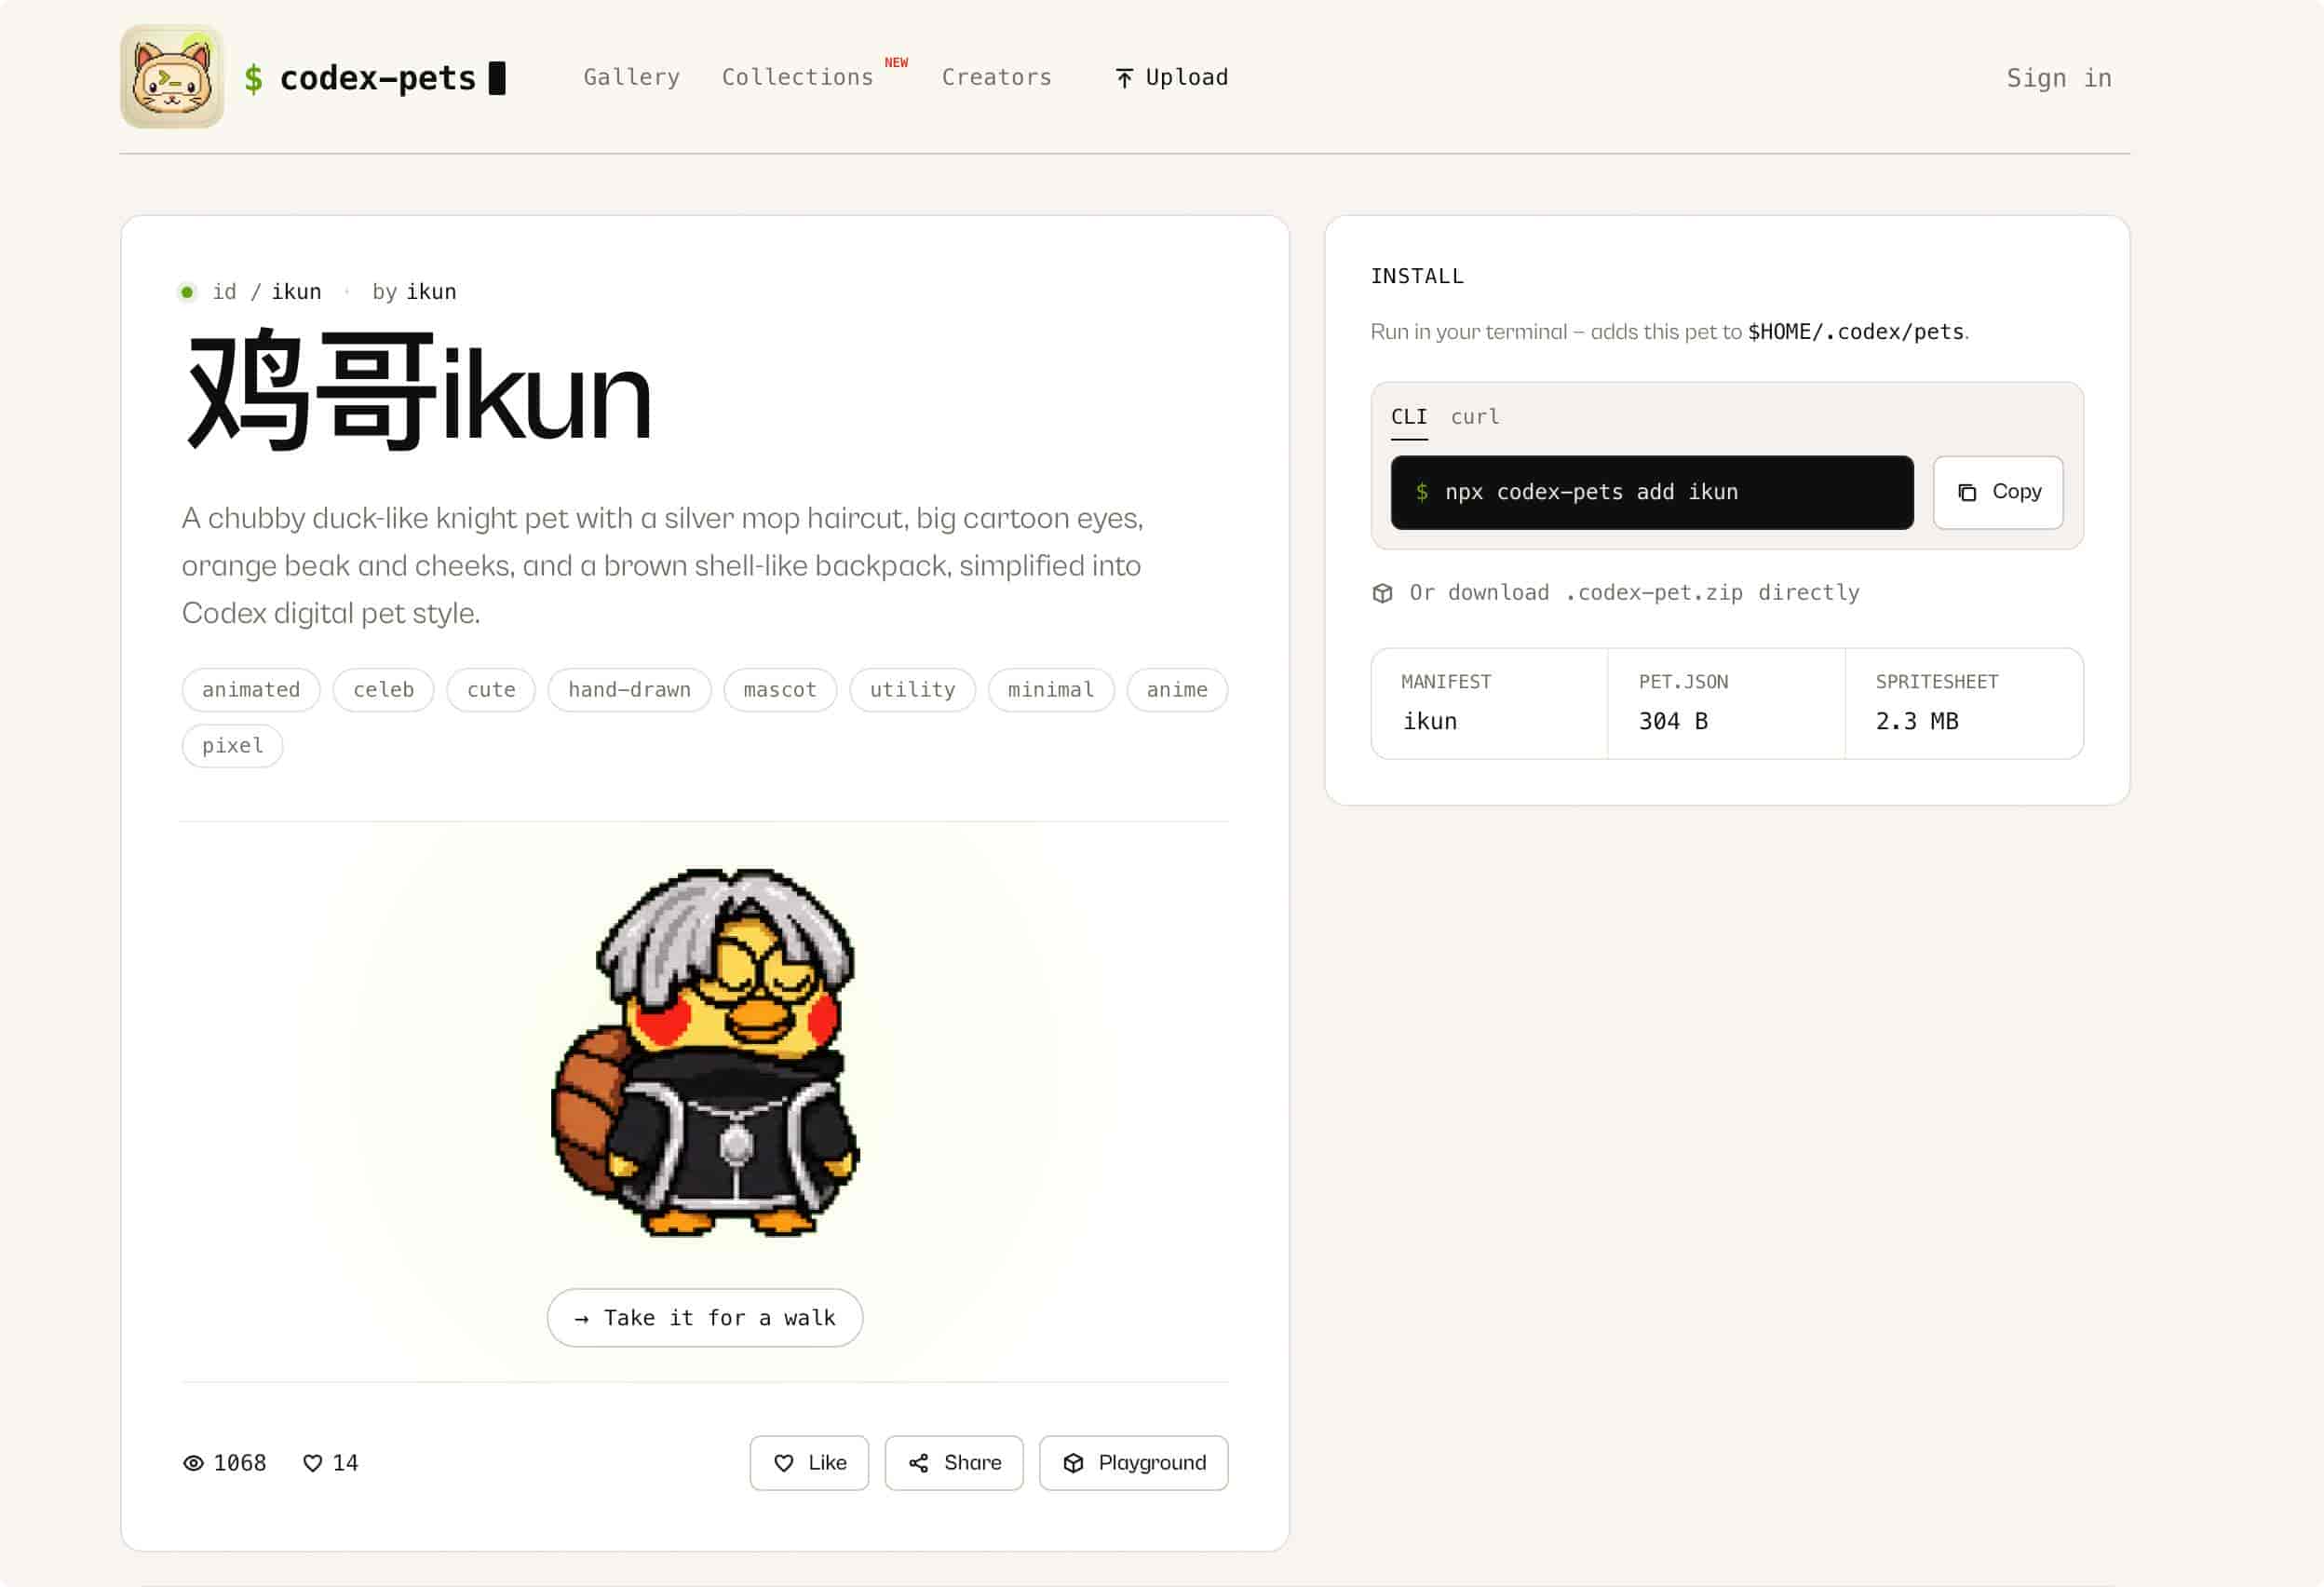The width and height of the screenshot is (2324, 1587).
Task: Select the pixel tag chip
Action: point(232,746)
